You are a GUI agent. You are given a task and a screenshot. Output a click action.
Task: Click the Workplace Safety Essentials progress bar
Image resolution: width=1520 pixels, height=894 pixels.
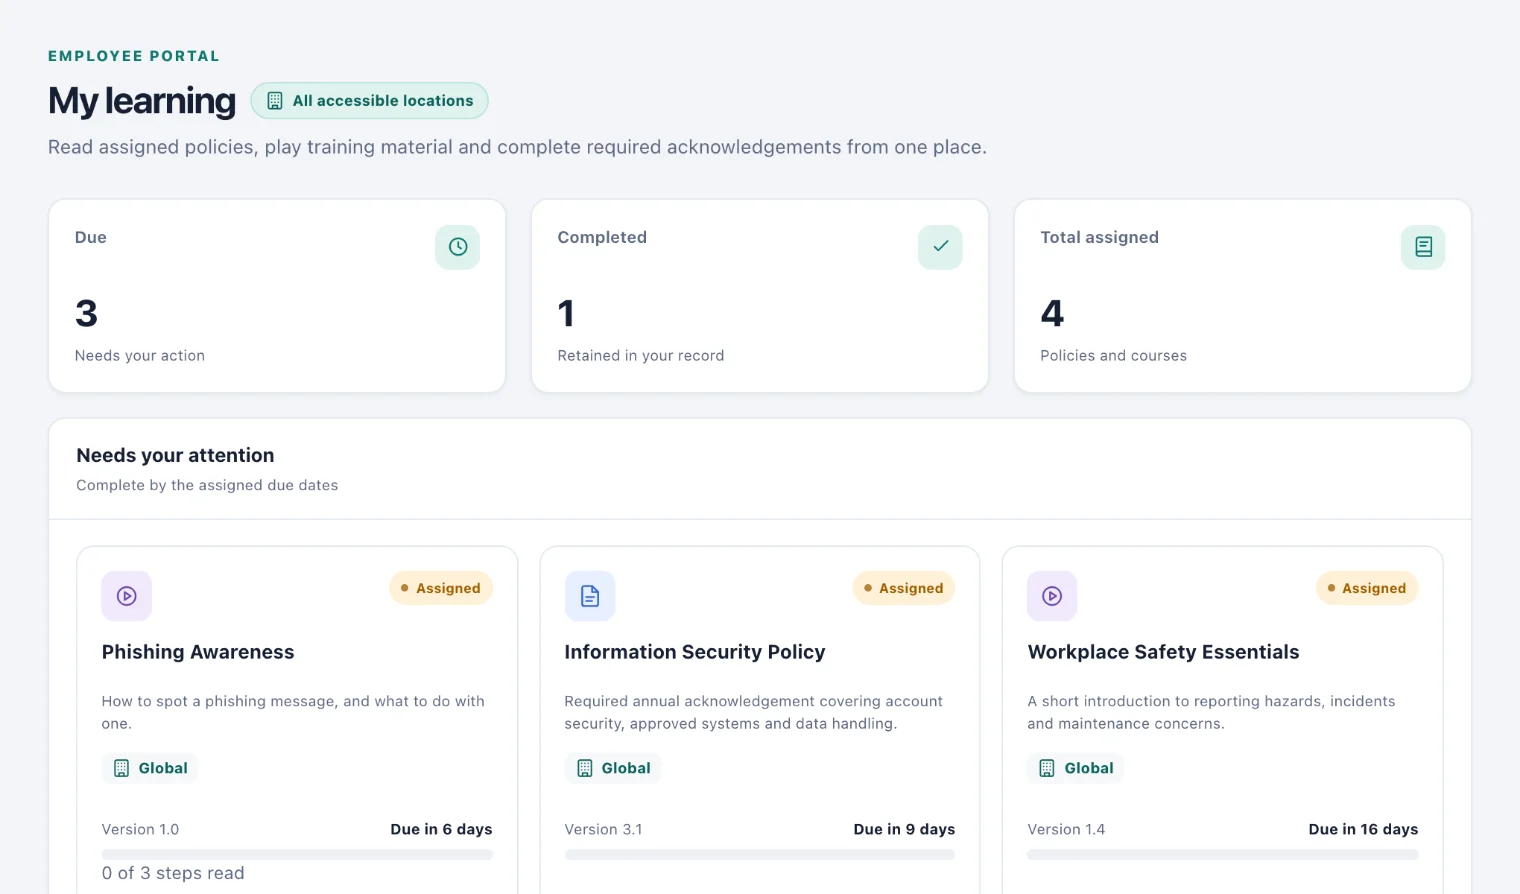point(1223,855)
